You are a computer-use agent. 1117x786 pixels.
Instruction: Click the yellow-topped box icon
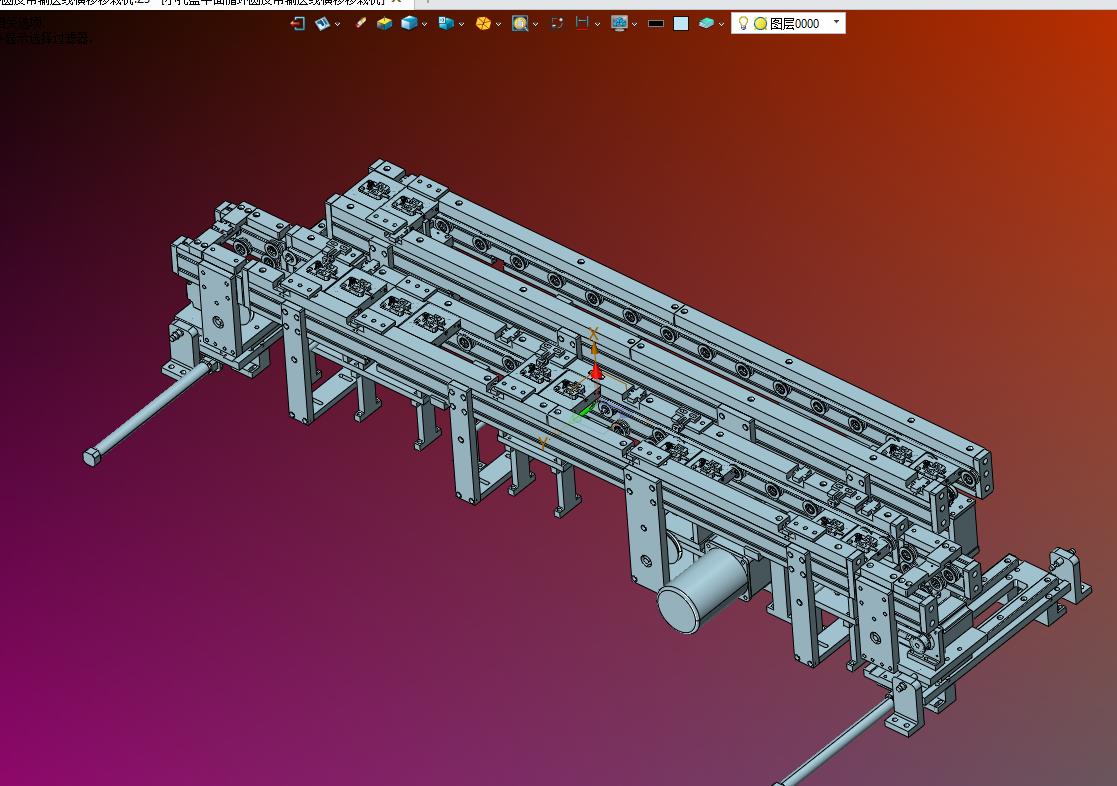pyautogui.click(x=385, y=24)
